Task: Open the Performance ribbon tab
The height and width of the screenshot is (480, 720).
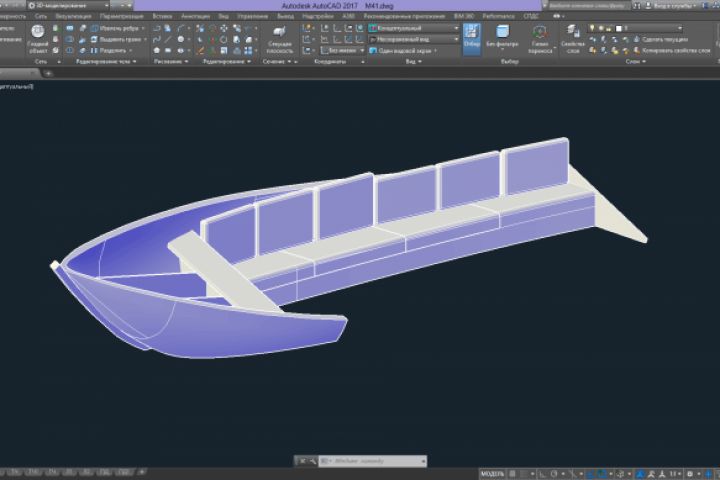Action: pos(498,16)
